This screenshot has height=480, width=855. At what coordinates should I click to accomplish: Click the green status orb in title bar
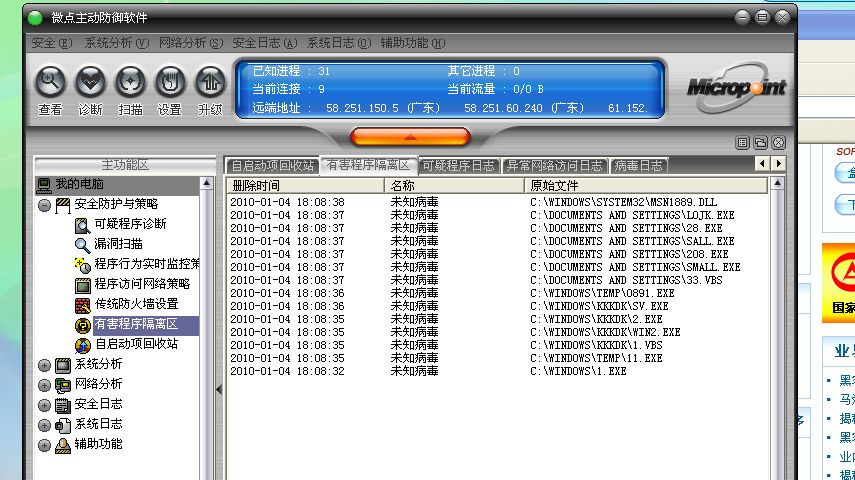[35, 18]
